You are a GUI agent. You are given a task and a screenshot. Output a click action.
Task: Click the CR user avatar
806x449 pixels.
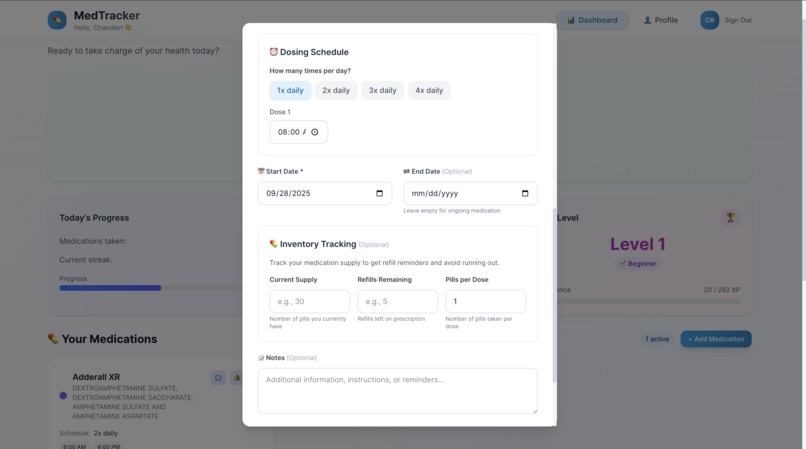click(709, 21)
